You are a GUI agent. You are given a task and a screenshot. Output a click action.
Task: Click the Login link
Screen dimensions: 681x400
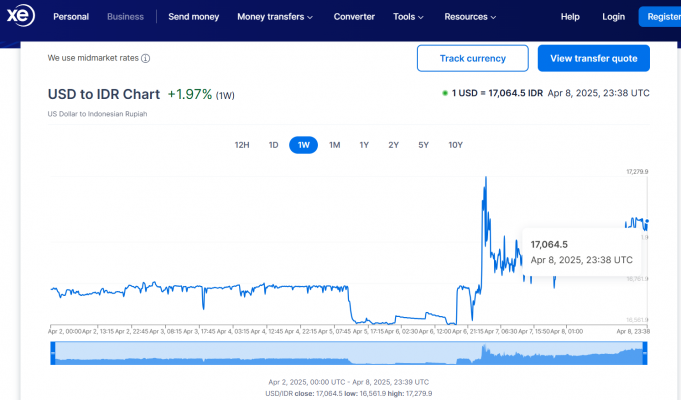pyautogui.click(x=613, y=17)
